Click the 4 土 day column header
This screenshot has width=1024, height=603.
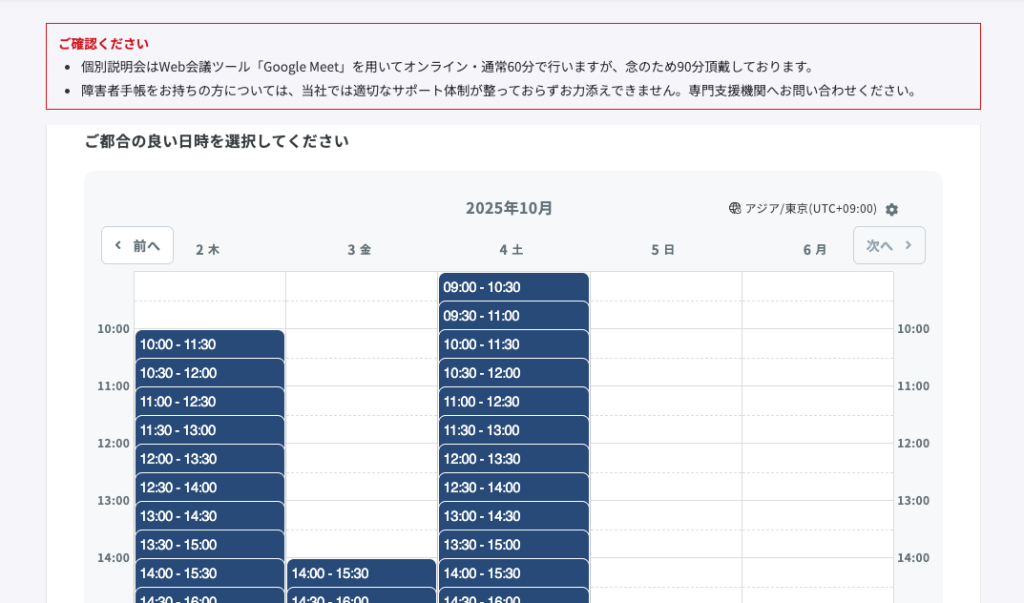(512, 250)
